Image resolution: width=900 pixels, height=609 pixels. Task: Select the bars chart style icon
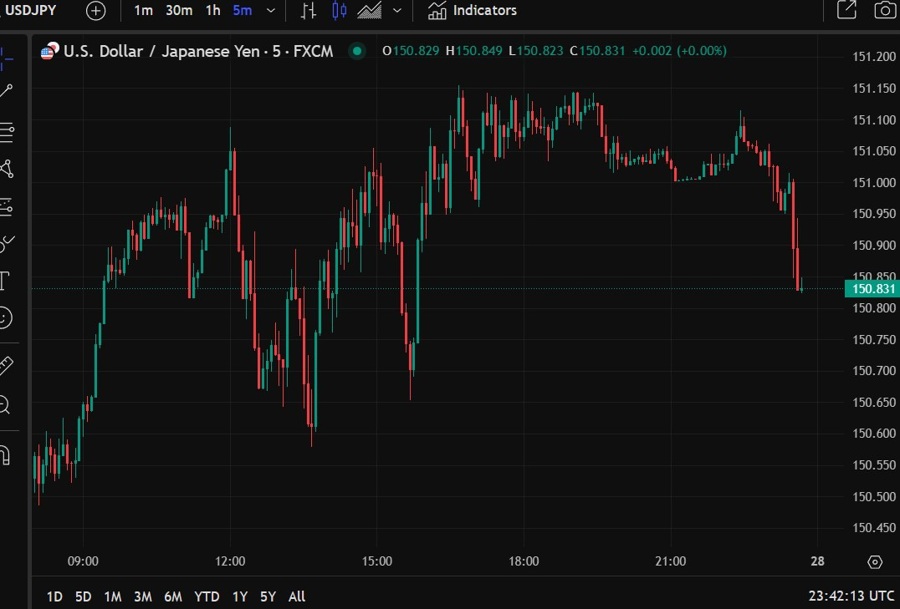coord(309,10)
